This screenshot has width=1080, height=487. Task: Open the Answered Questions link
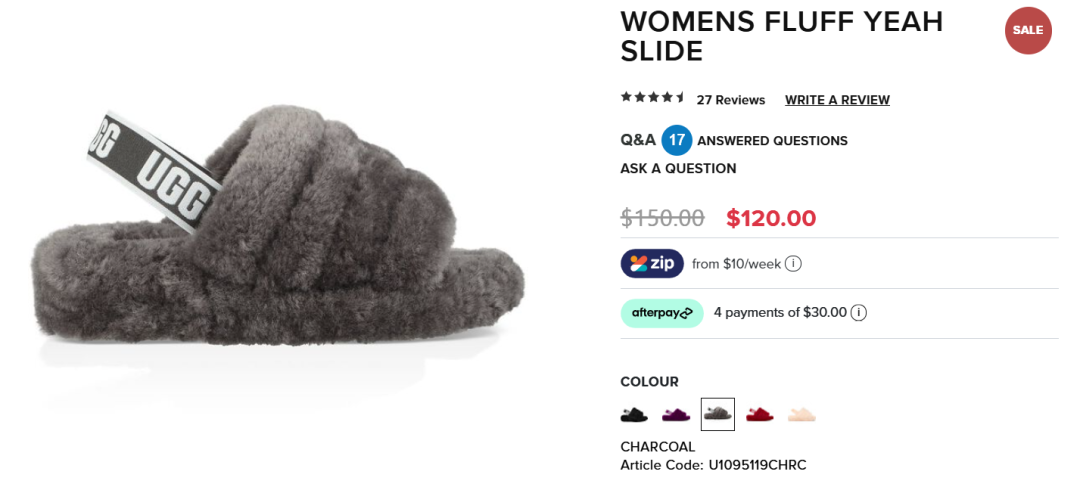[x=773, y=141]
